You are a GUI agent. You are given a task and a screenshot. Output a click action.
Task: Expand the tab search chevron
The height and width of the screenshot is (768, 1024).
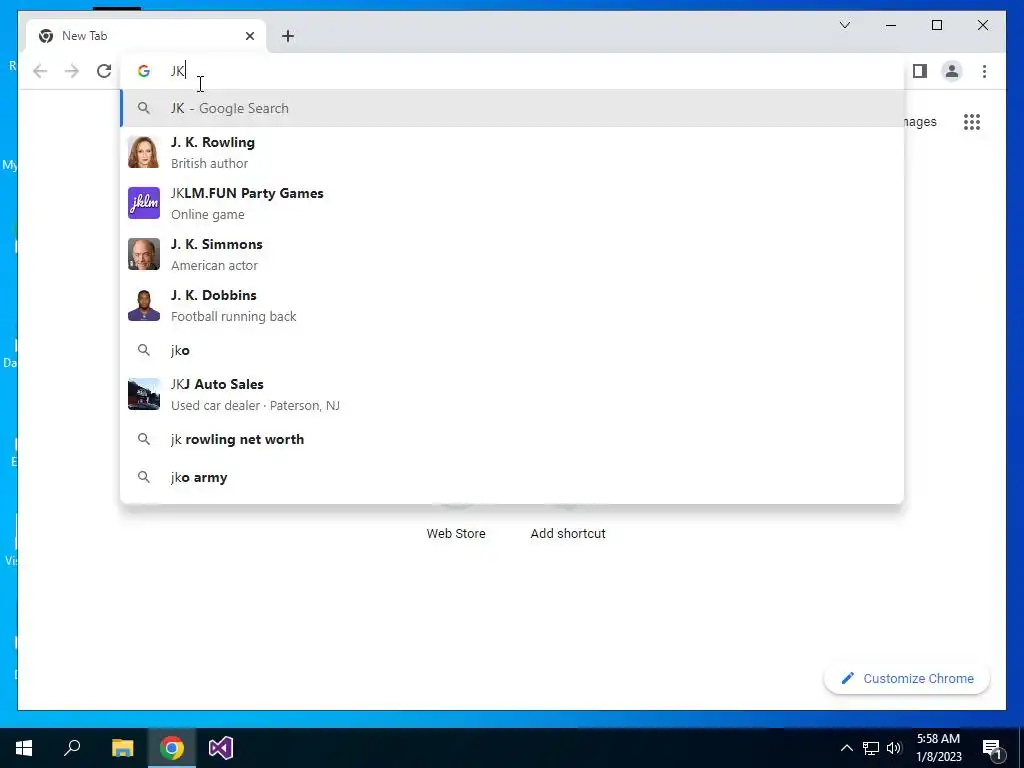pyautogui.click(x=844, y=25)
